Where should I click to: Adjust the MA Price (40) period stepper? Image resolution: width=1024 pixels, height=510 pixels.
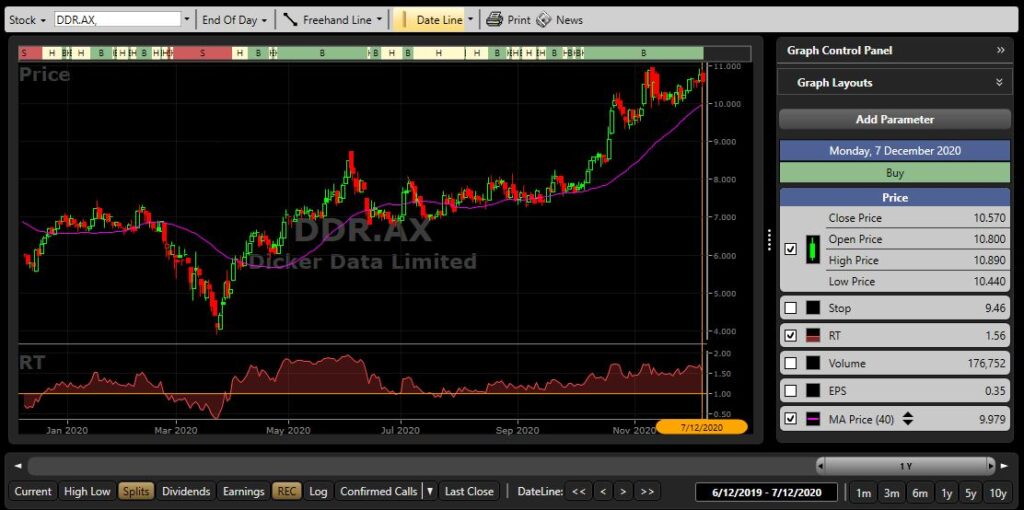click(x=907, y=419)
